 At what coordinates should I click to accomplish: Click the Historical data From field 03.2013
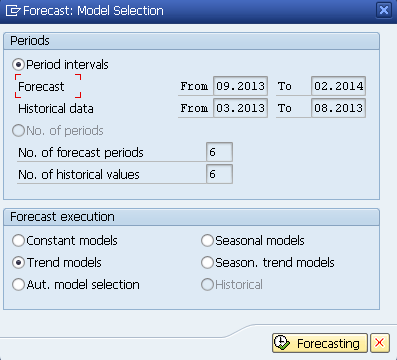pyautogui.click(x=240, y=108)
